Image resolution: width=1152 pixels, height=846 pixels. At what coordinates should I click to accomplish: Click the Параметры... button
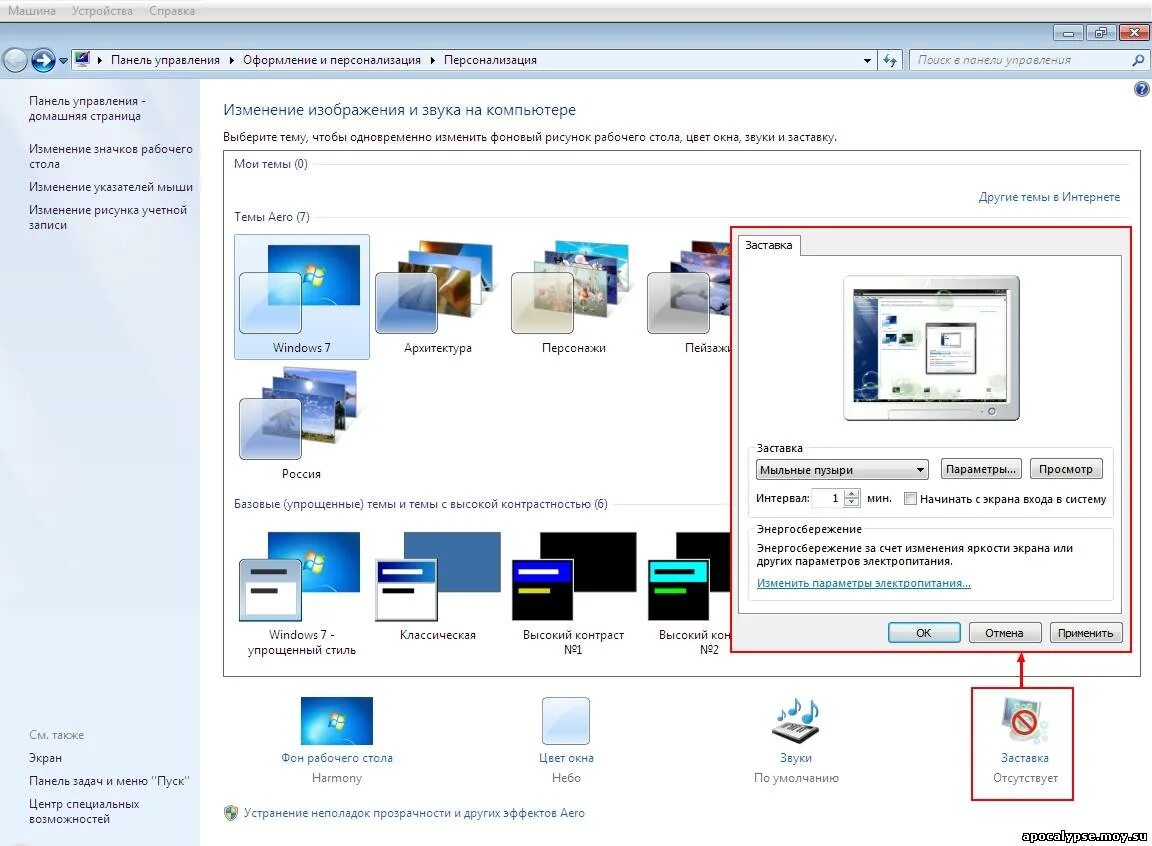(981, 469)
